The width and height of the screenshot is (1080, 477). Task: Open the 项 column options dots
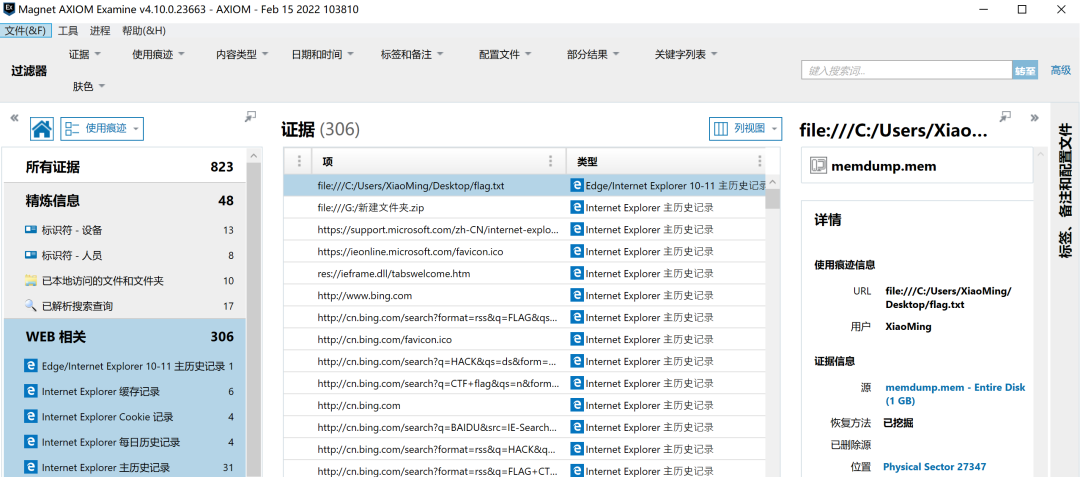pyautogui.click(x=550, y=161)
